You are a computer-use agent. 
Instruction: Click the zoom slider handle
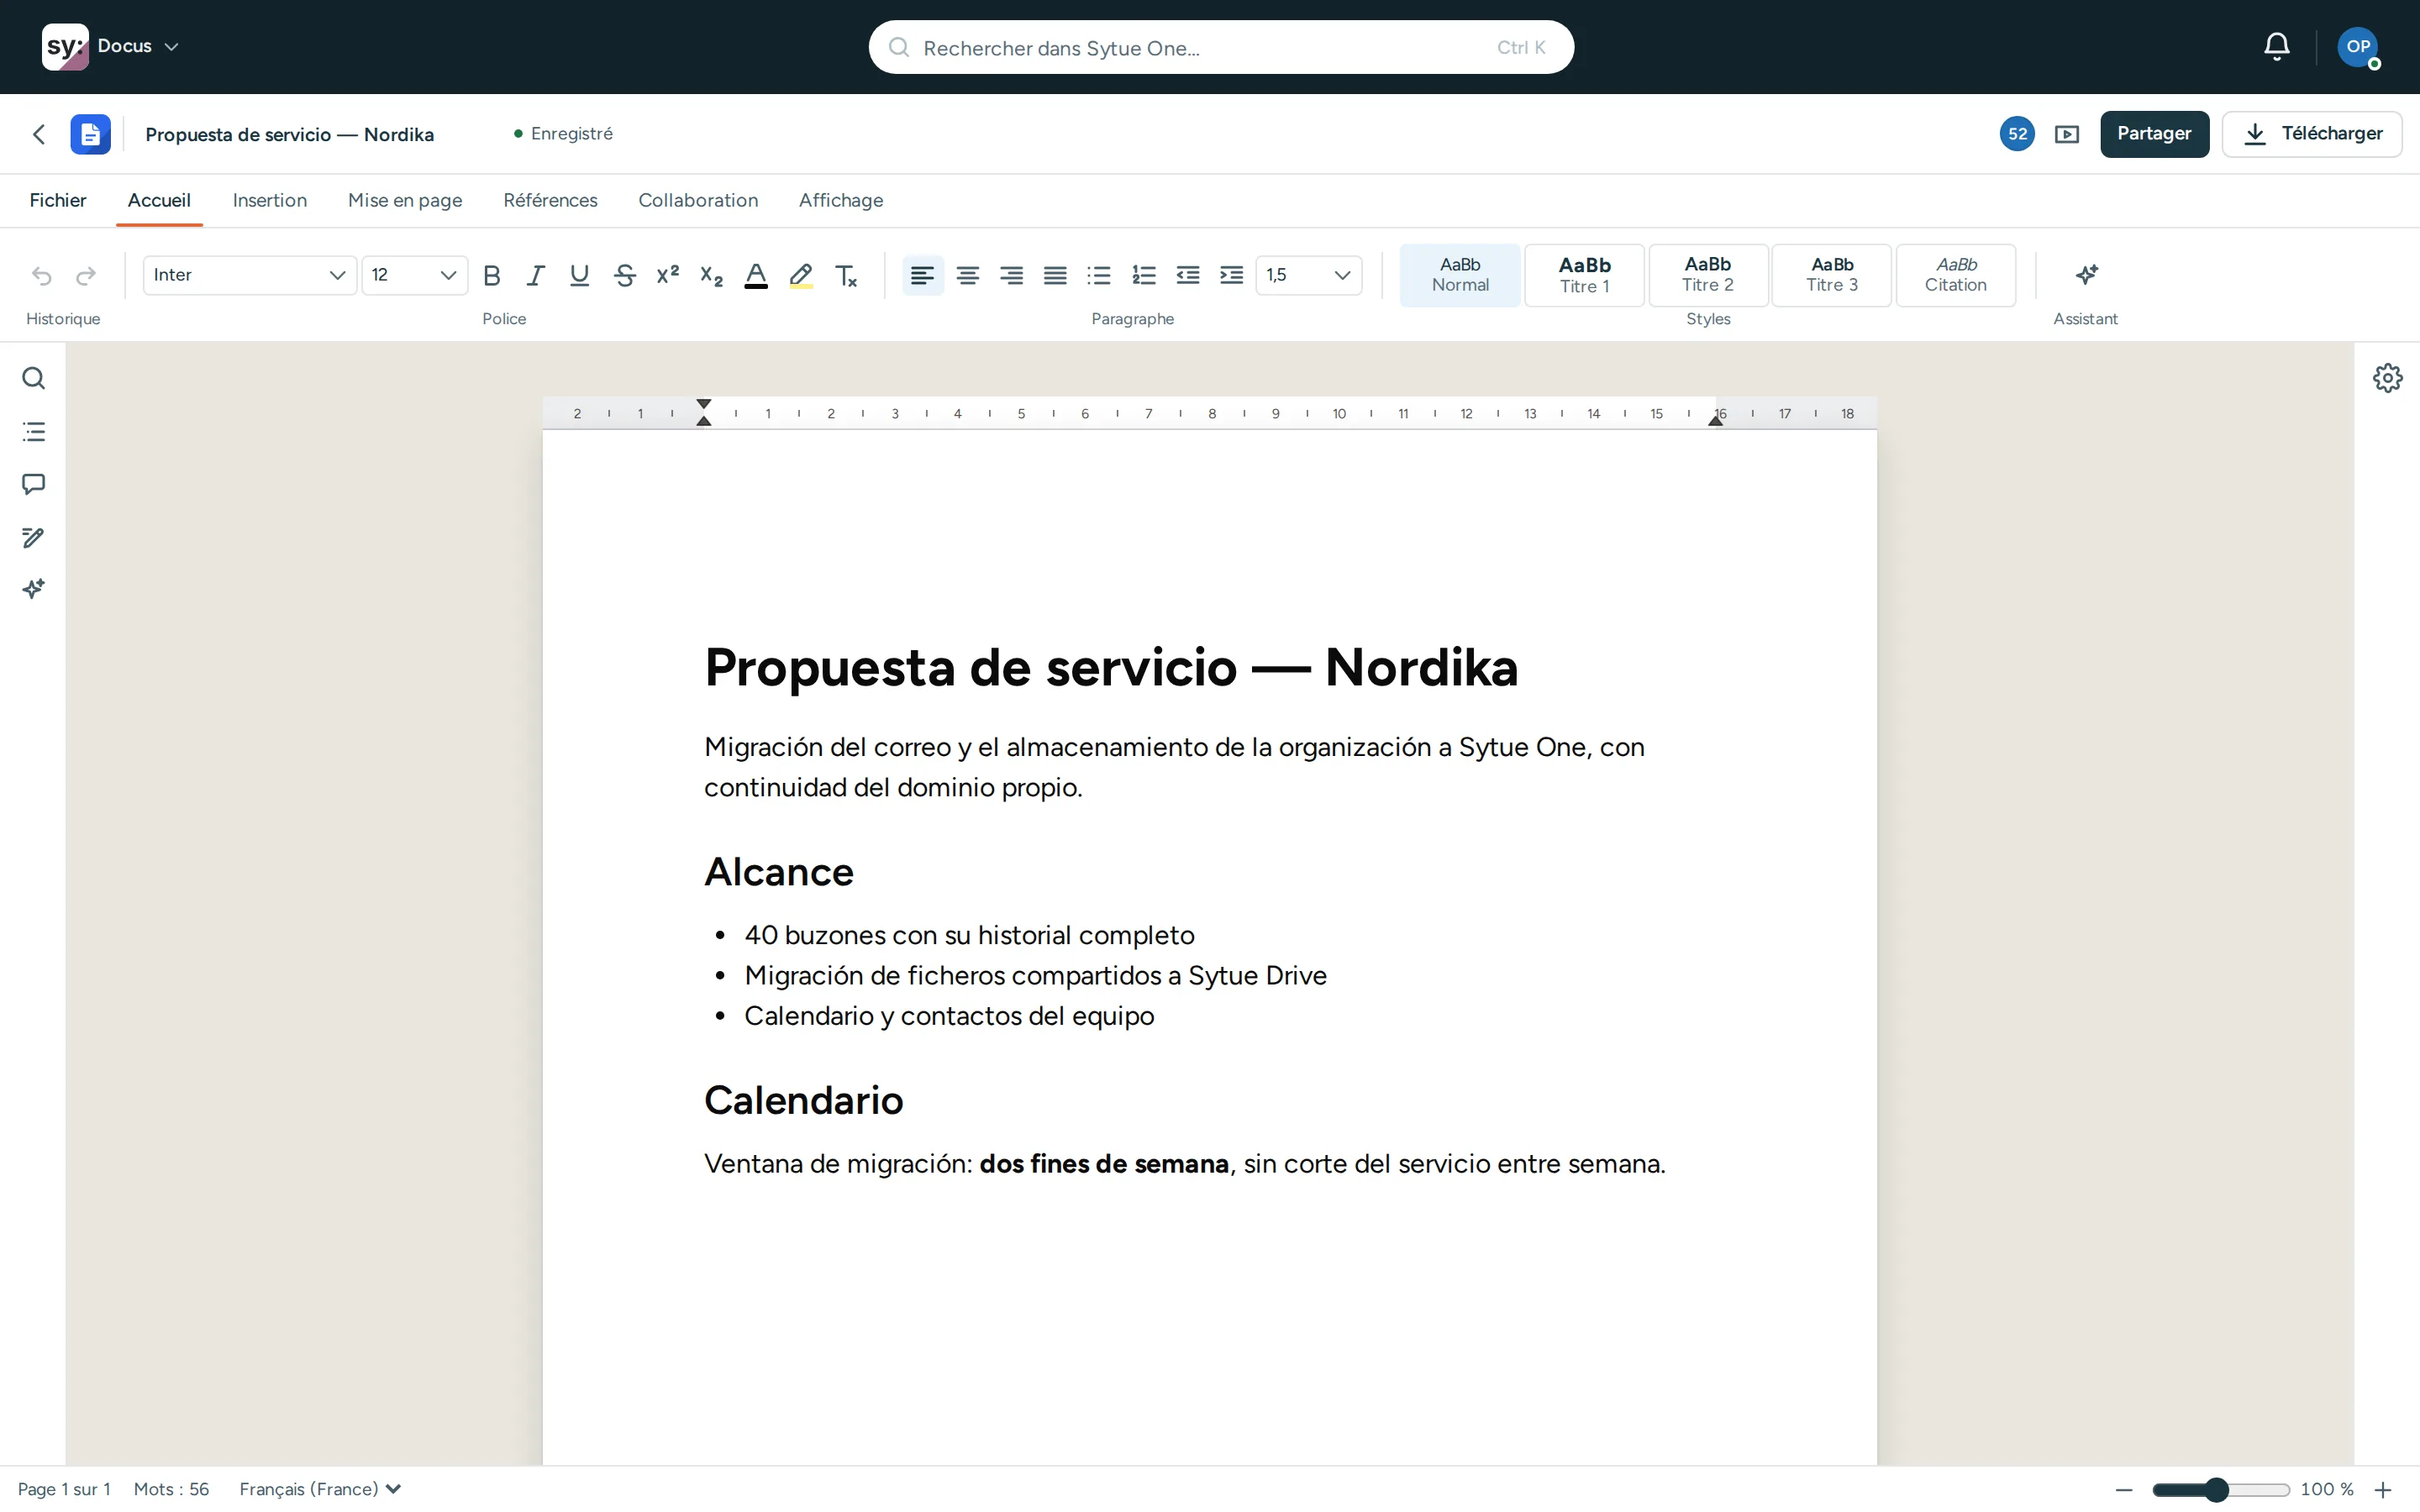coord(2217,1490)
